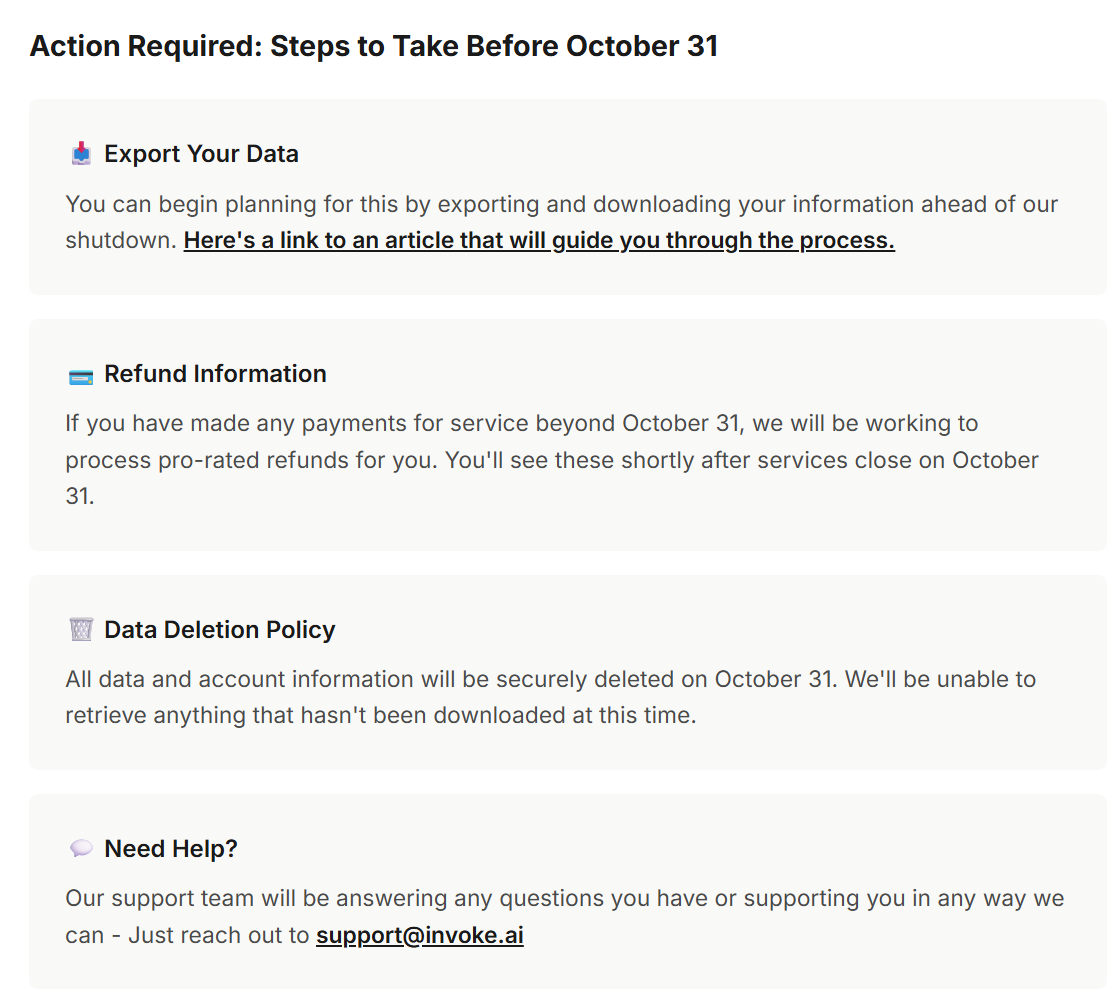Select the "Refund Information" heading
This screenshot has height=1008, width=1116.
point(215,374)
